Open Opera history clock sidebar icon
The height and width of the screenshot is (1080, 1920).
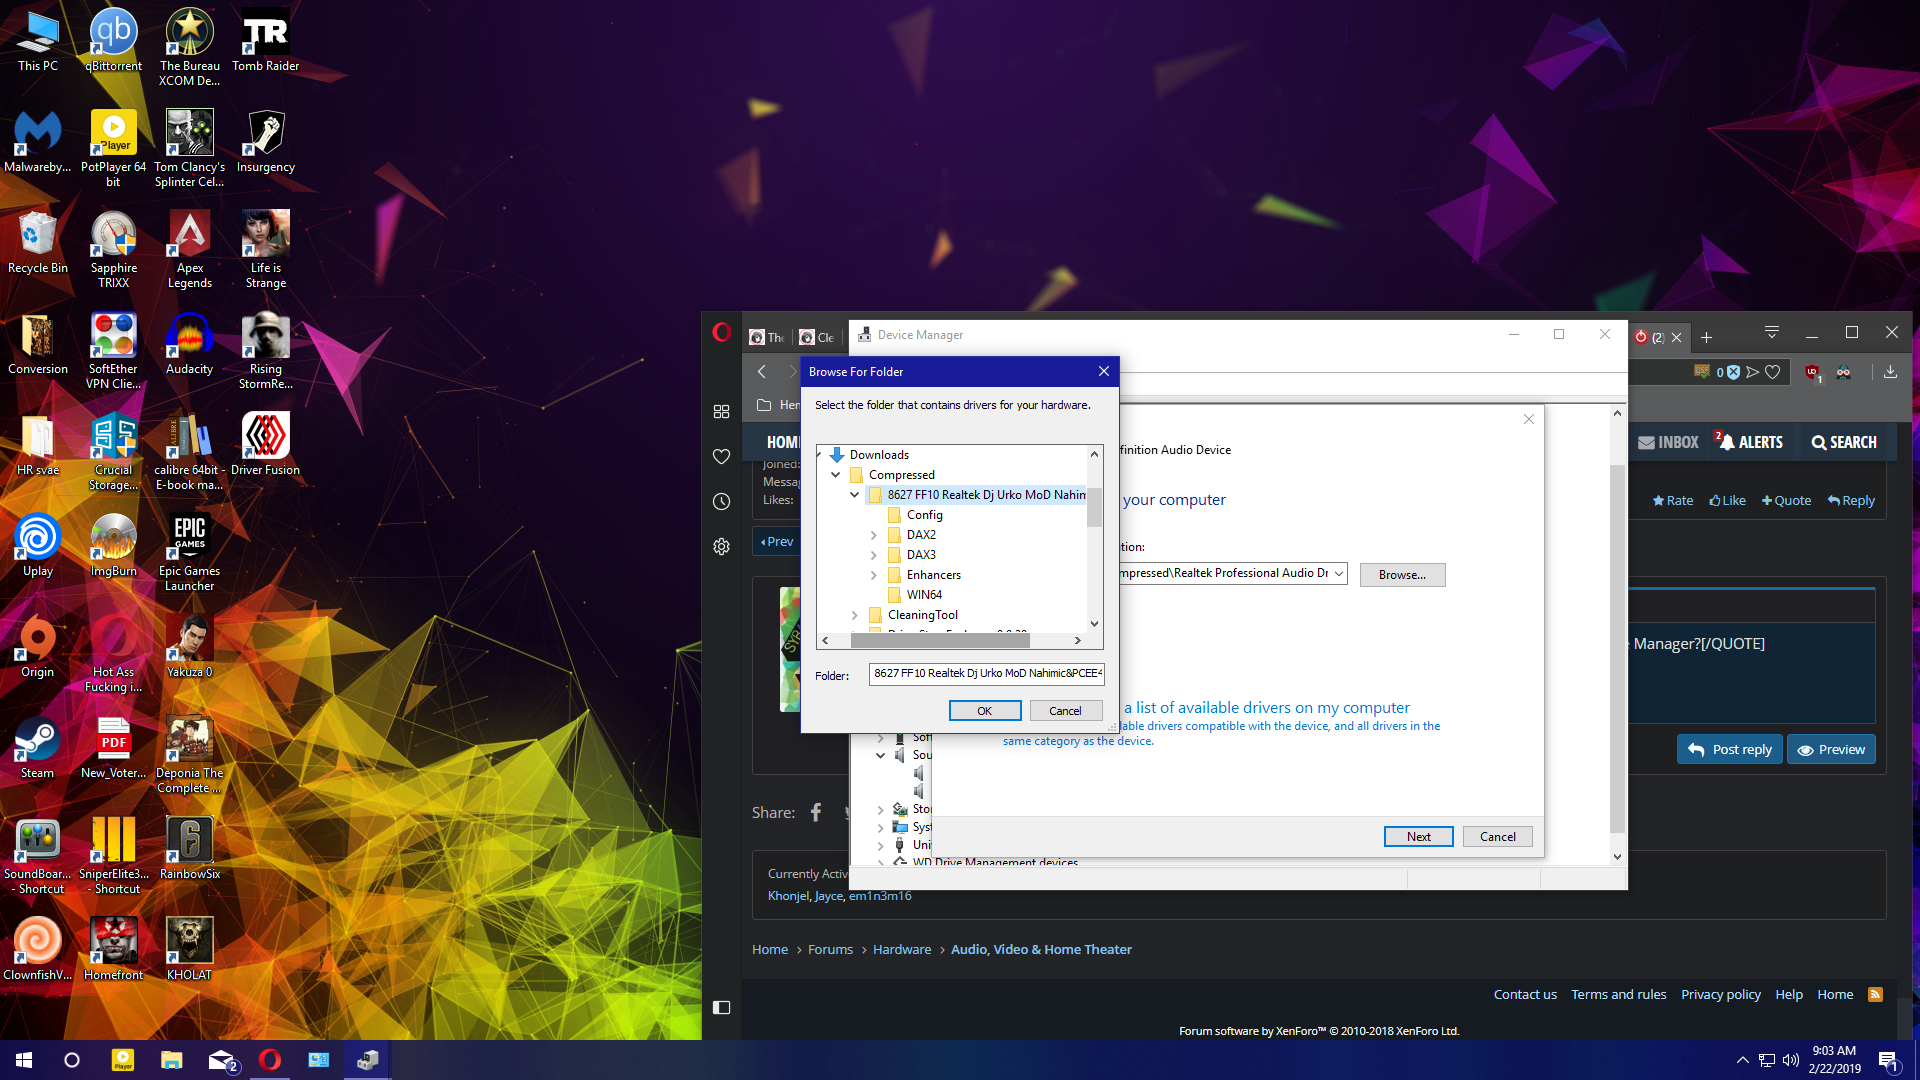click(721, 502)
